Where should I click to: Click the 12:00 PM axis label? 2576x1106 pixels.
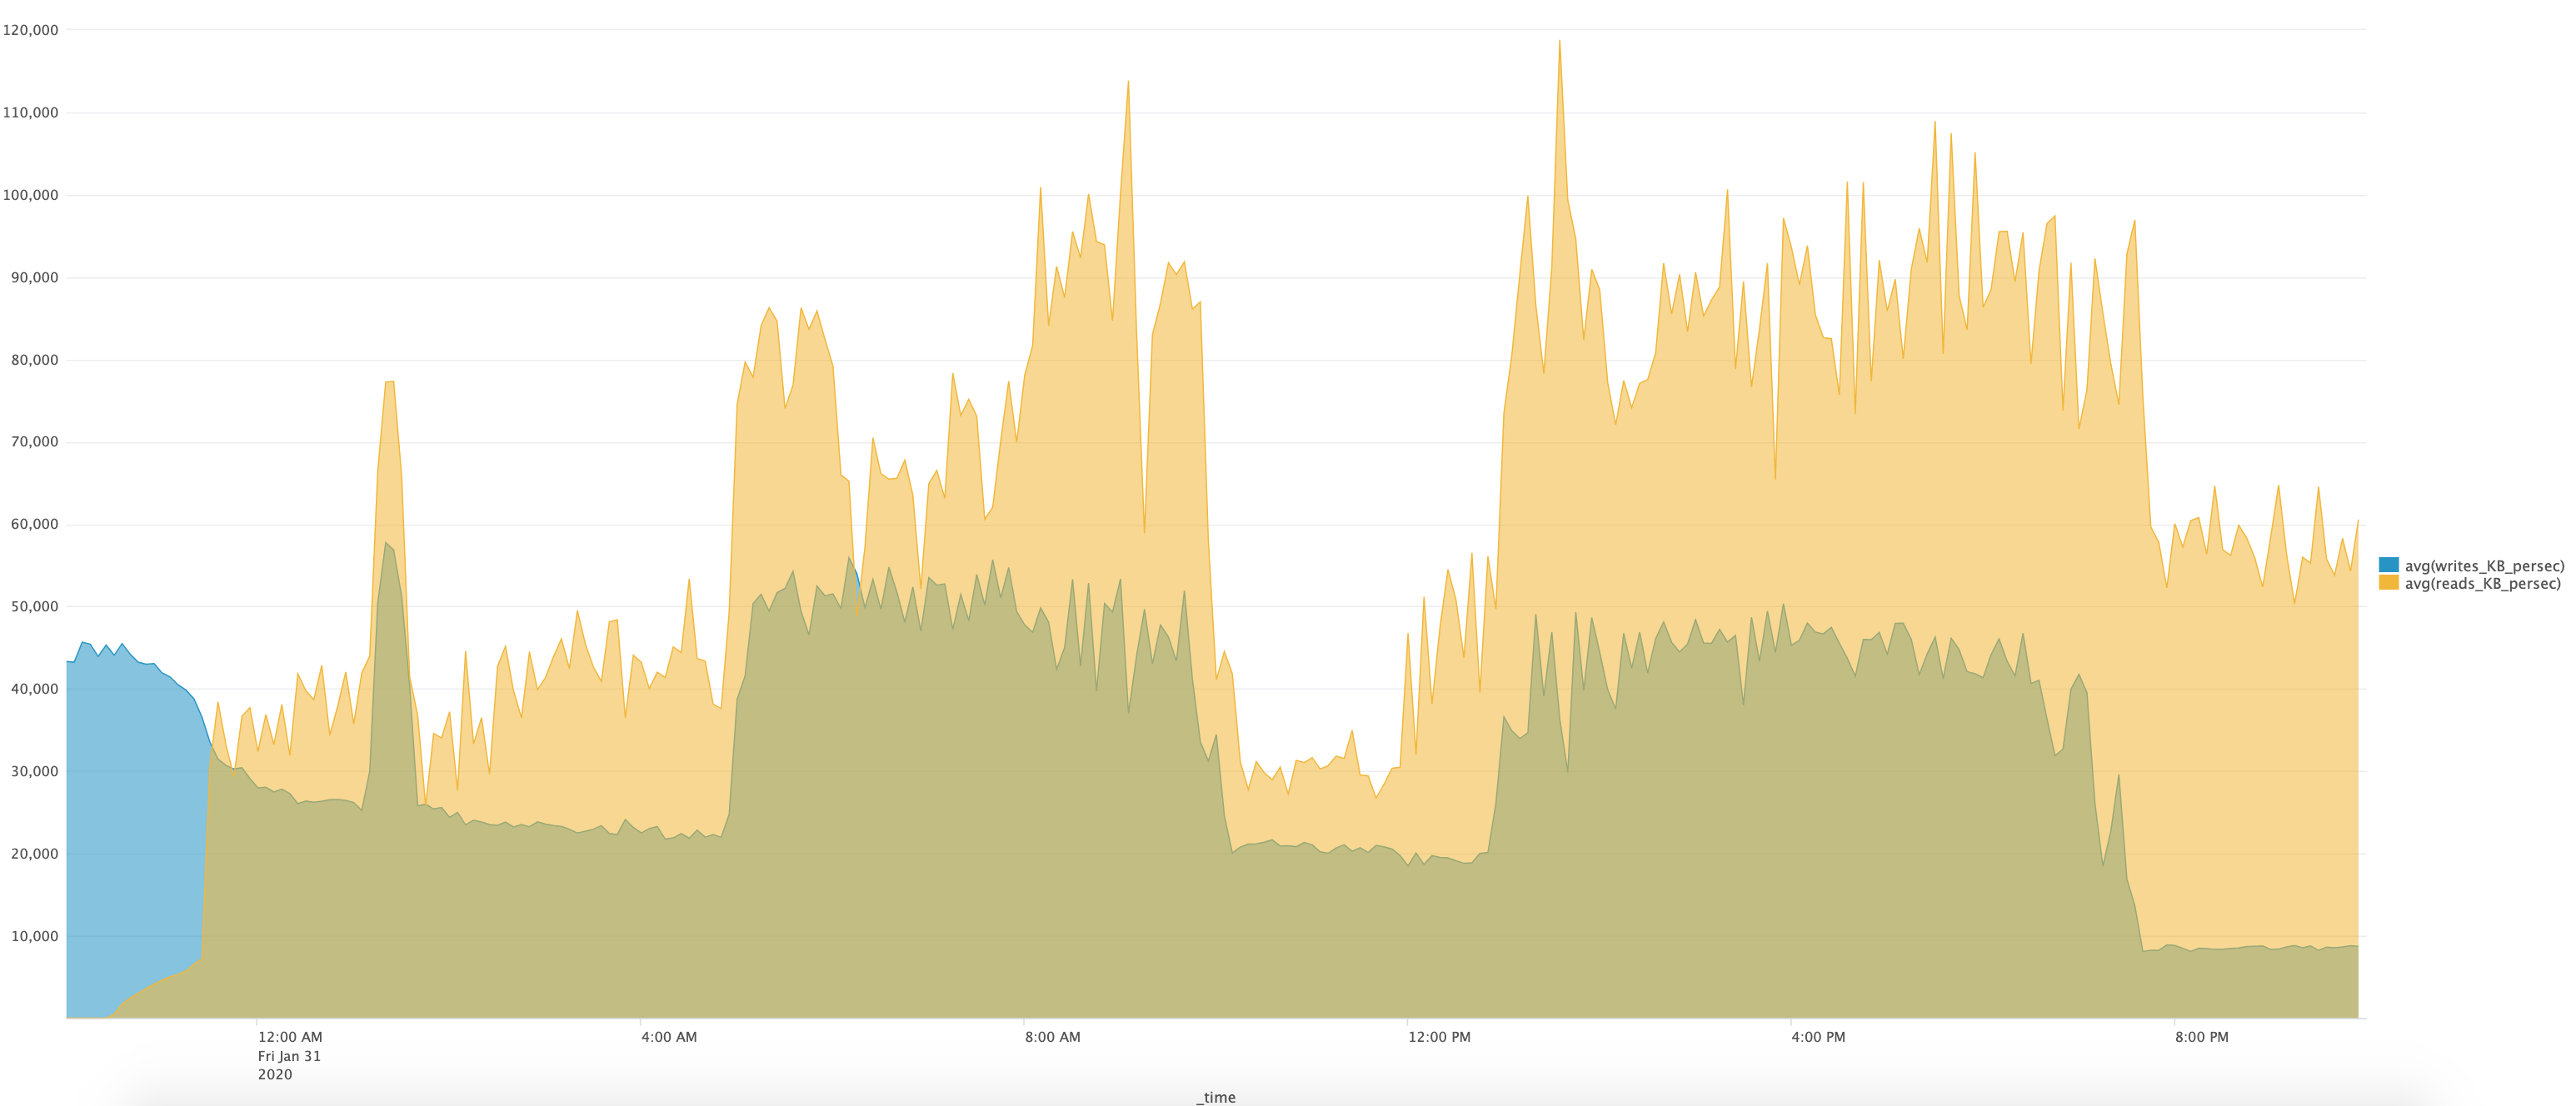click(x=1439, y=1037)
